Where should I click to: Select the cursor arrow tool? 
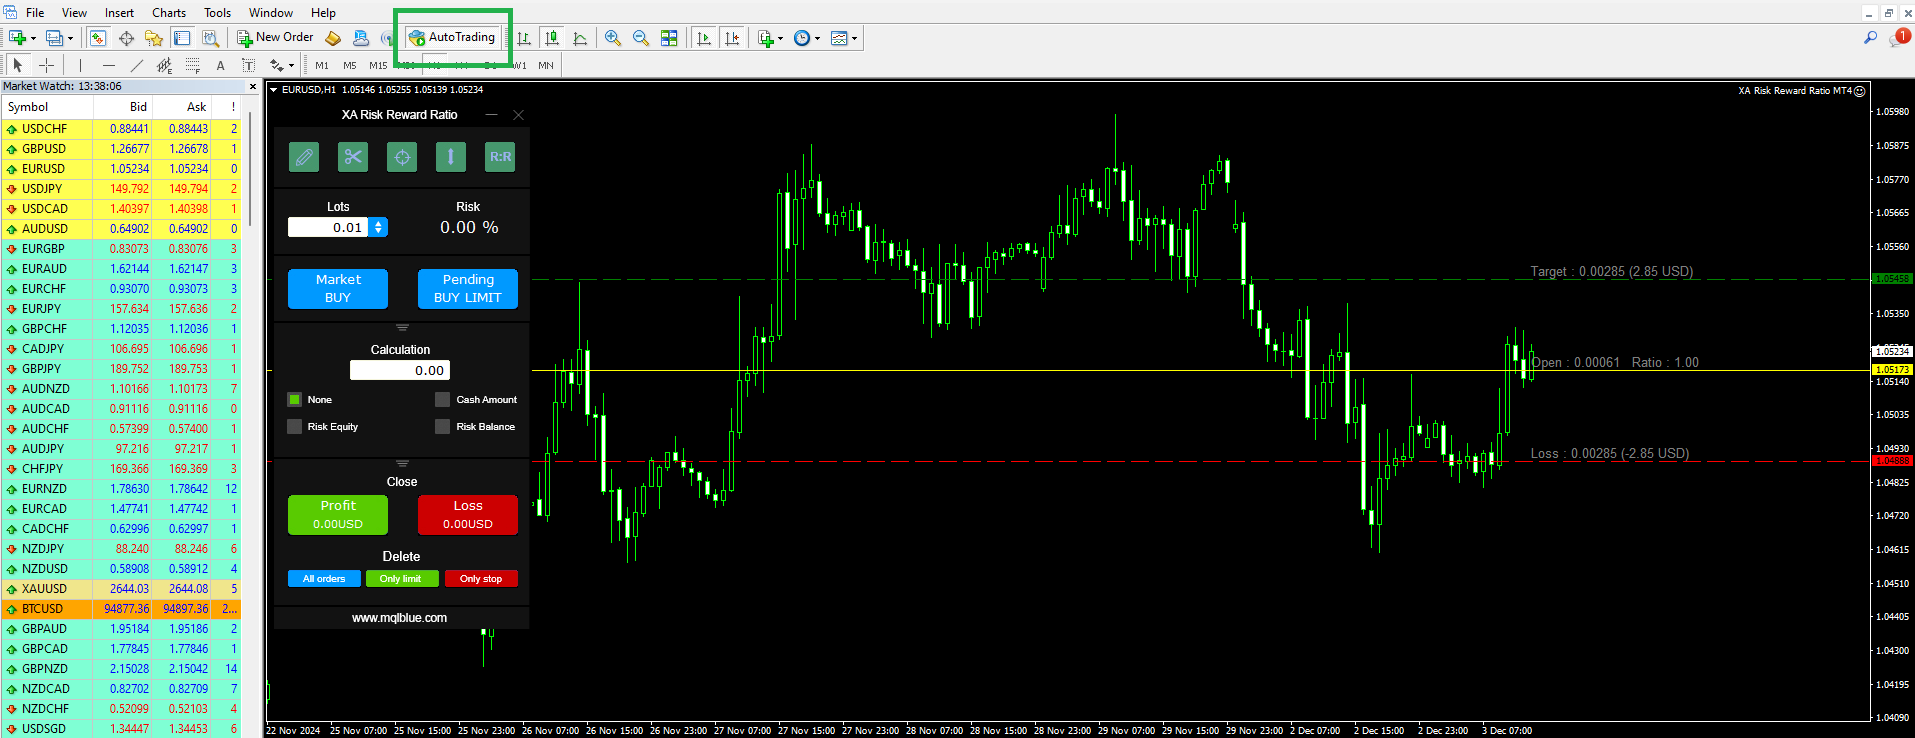[17, 65]
